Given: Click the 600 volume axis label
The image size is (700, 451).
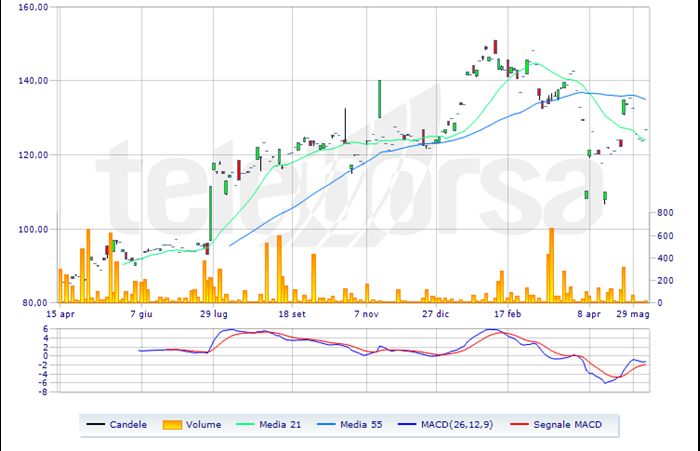Looking at the screenshot, I should [x=666, y=236].
